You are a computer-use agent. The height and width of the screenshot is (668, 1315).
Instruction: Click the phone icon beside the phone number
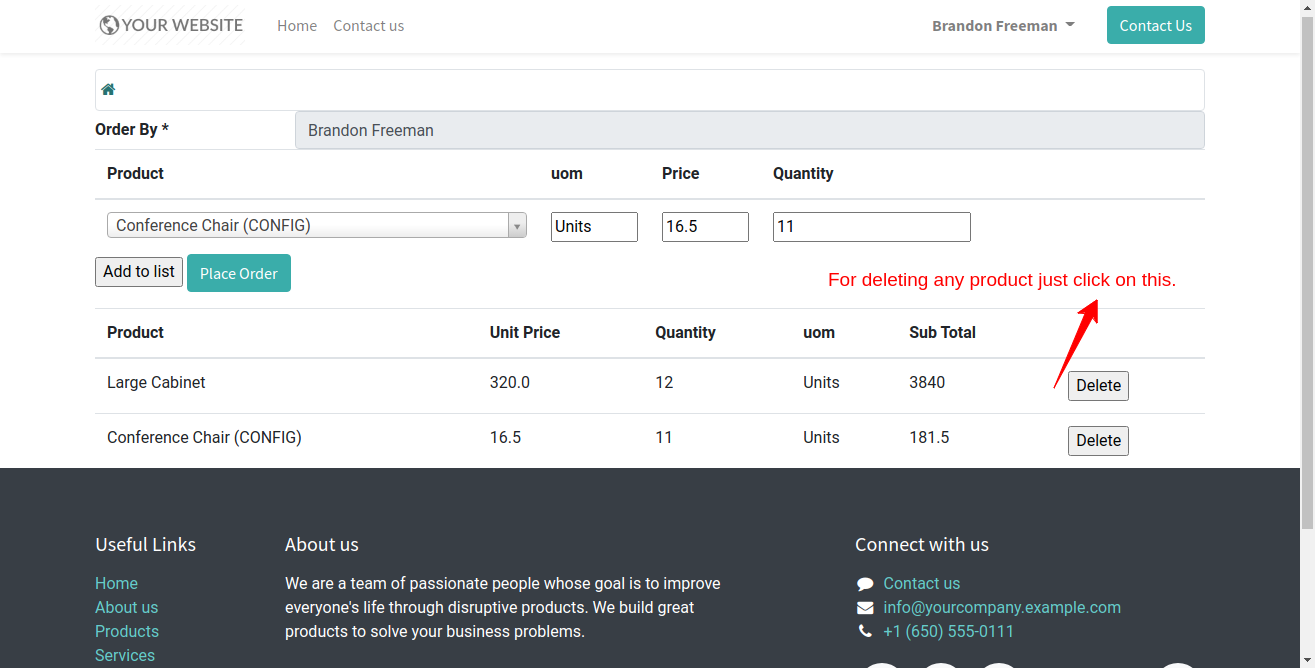[865, 632]
